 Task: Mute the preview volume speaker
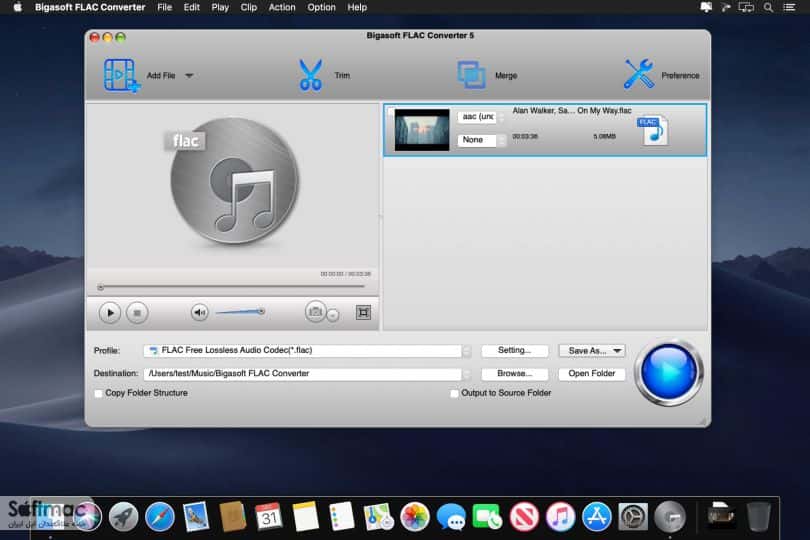199,312
